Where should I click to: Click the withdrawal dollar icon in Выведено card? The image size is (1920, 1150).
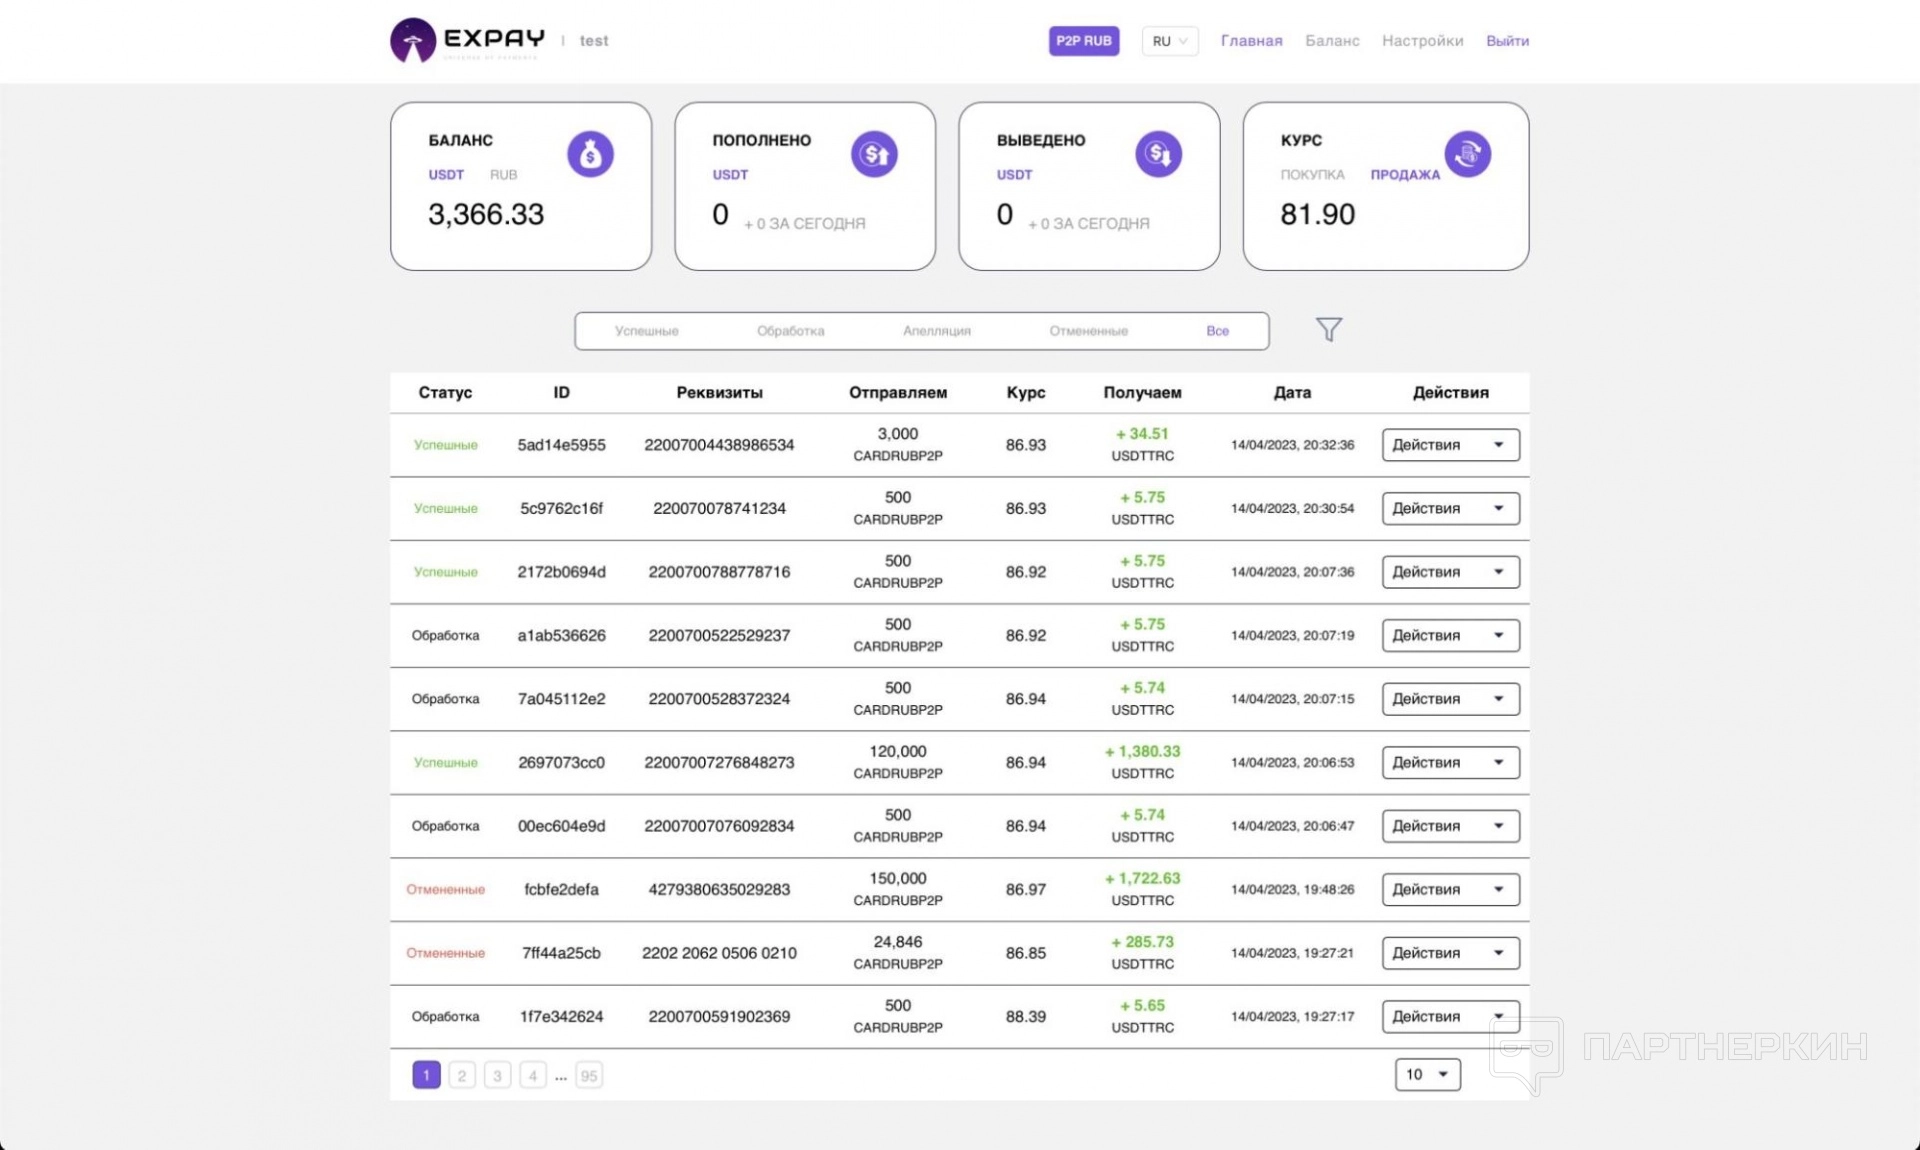tap(1158, 154)
